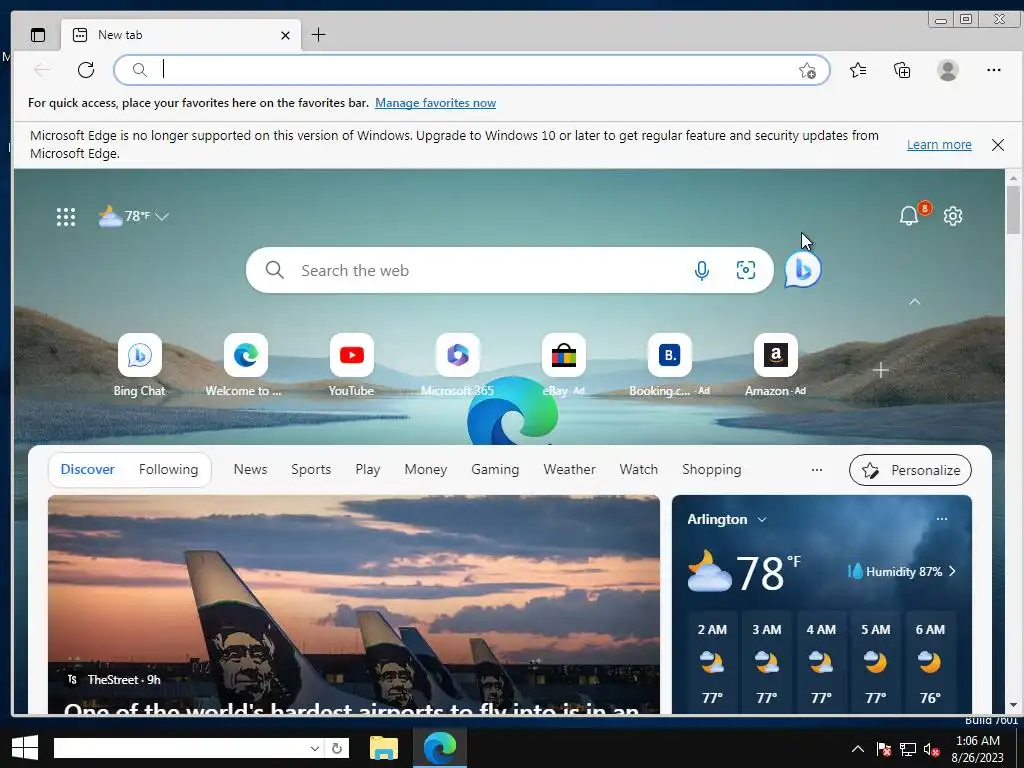Collapse quick links with the up chevron

pyautogui.click(x=915, y=302)
